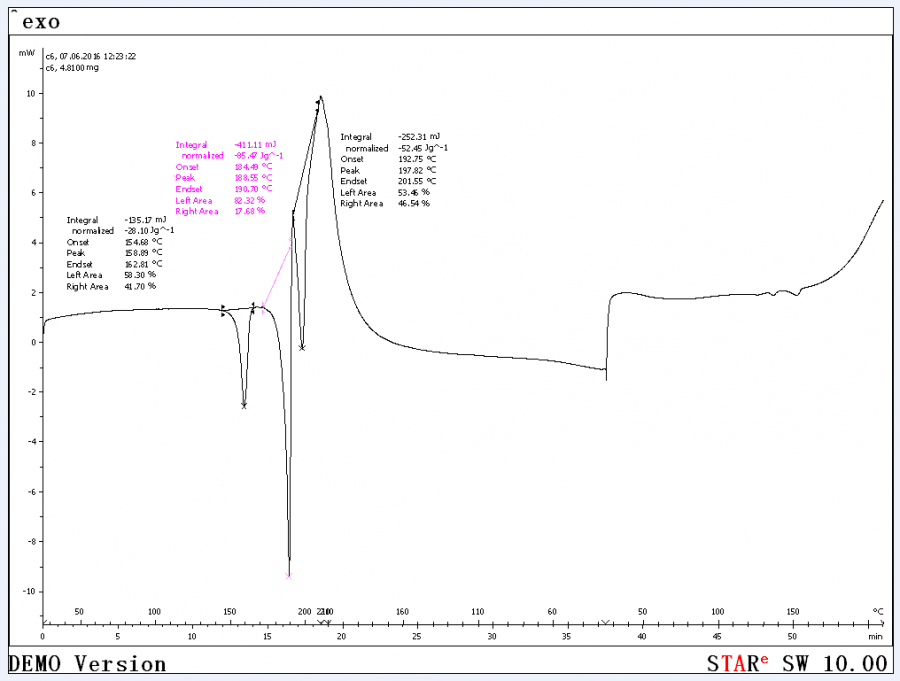The height and width of the screenshot is (681, 900).
Task: Click the 10 tick on the y-axis
Action: [30, 93]
